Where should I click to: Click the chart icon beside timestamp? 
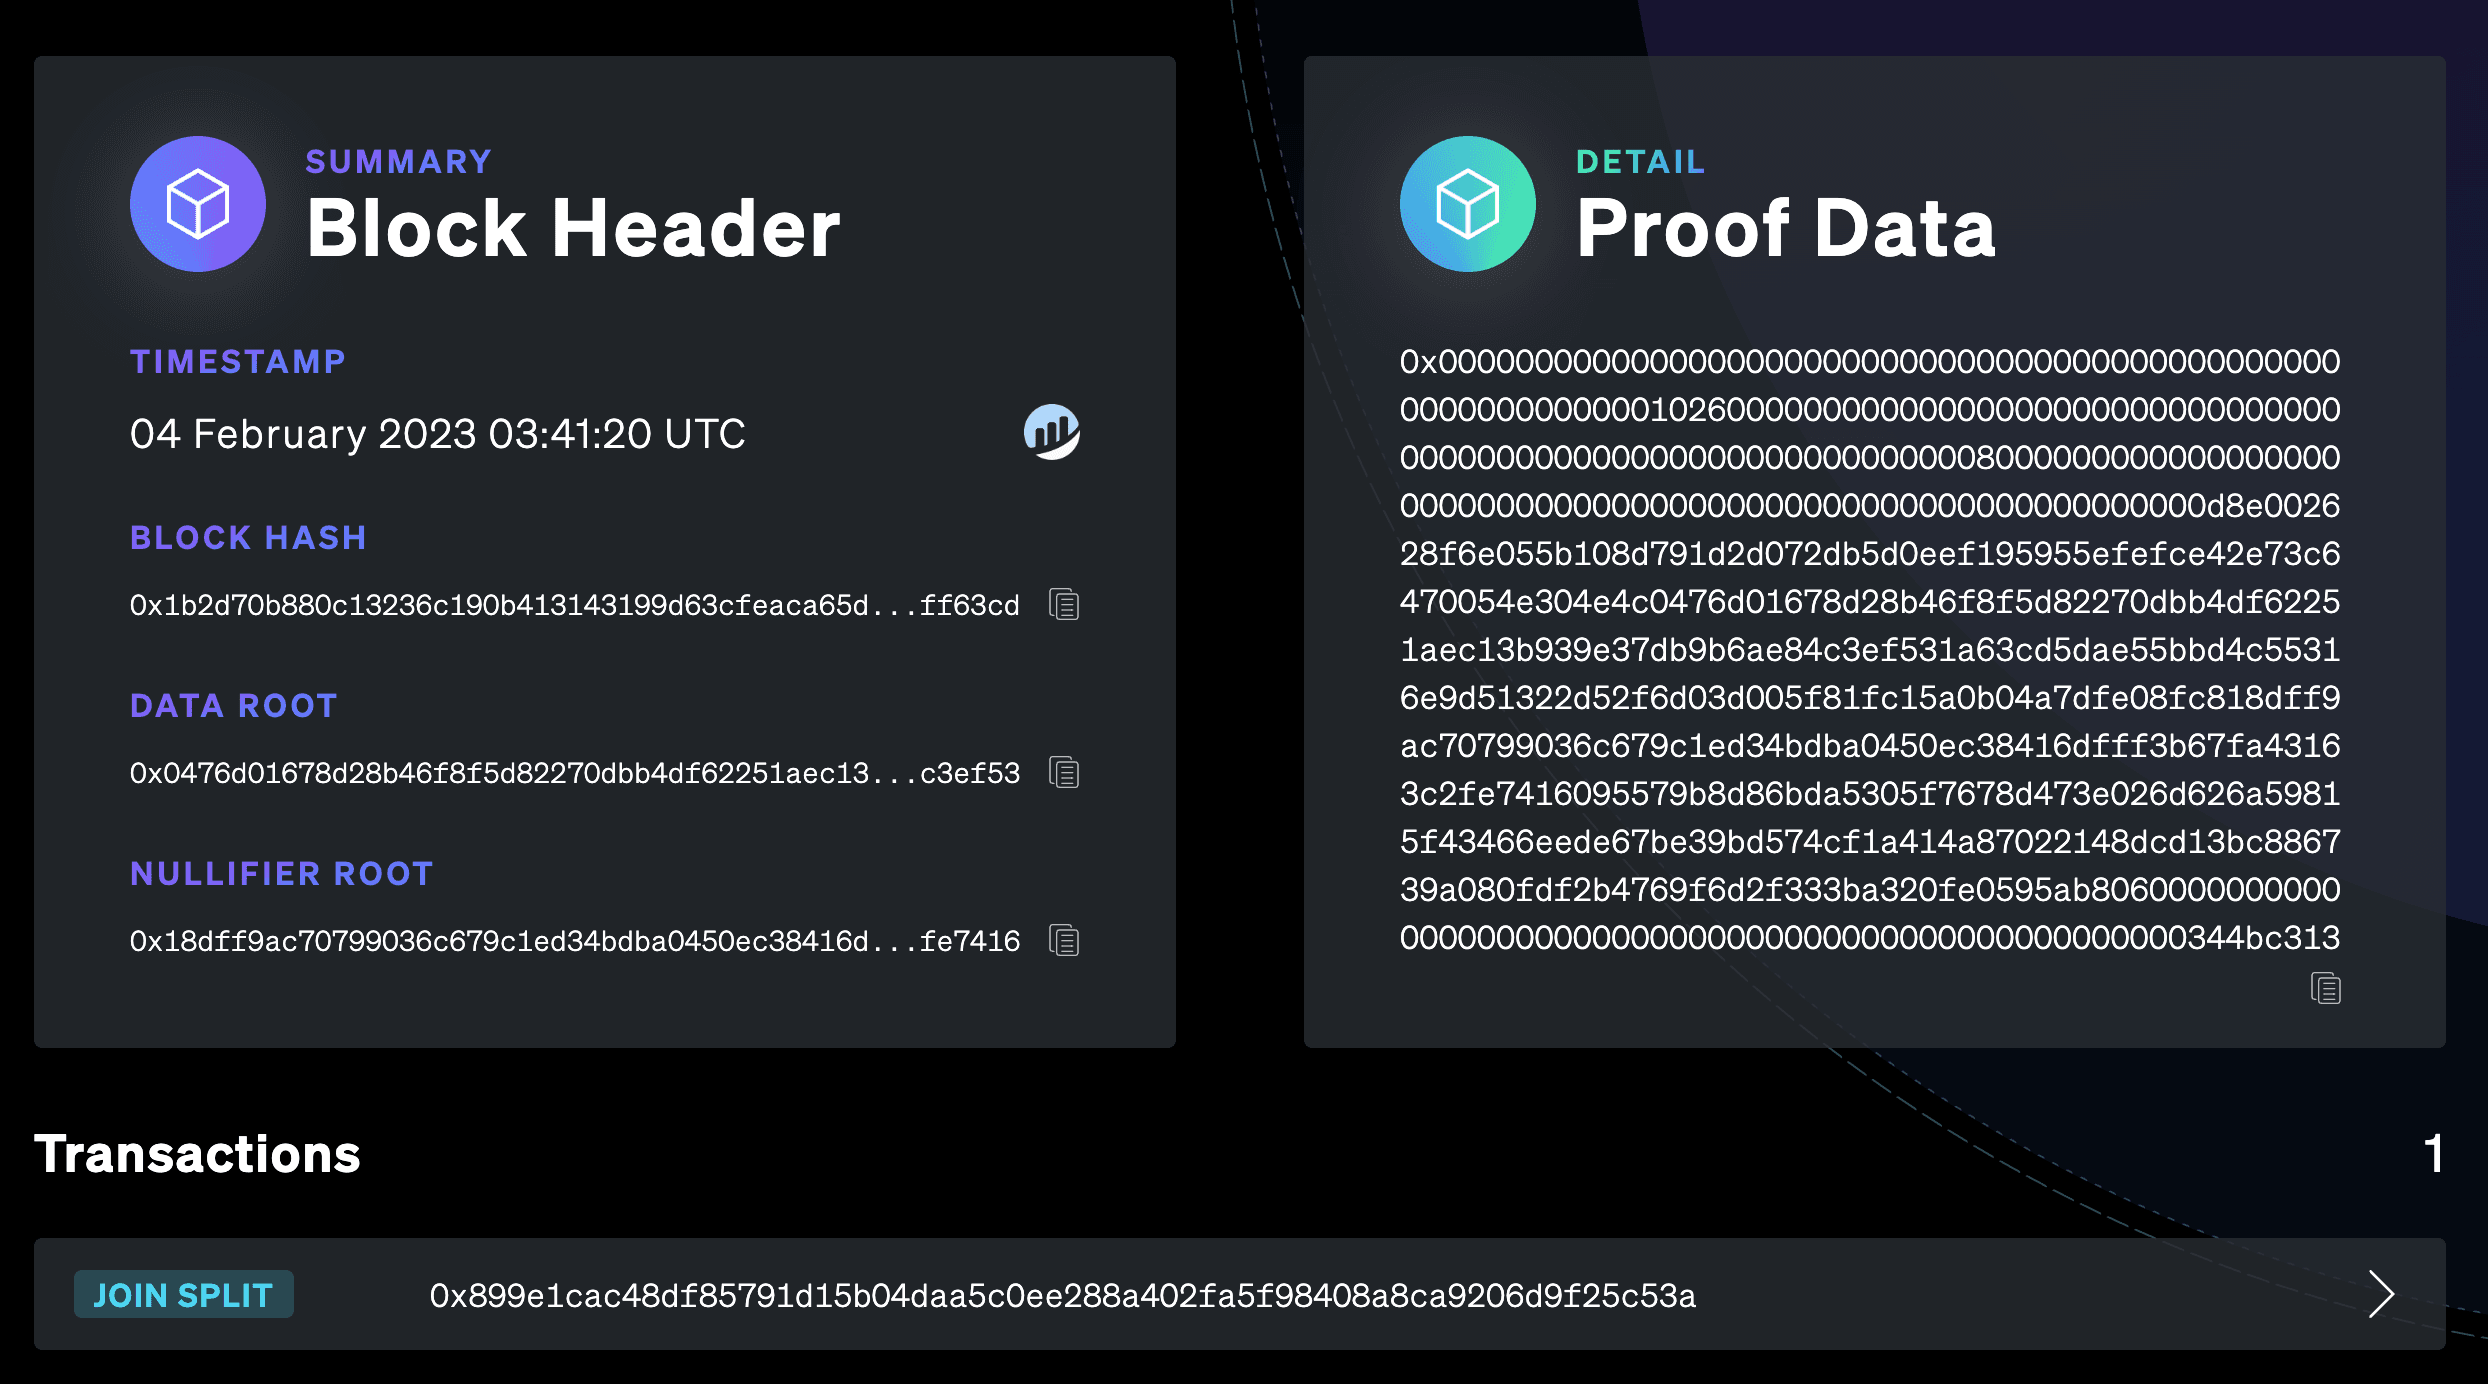(1051, 433)
